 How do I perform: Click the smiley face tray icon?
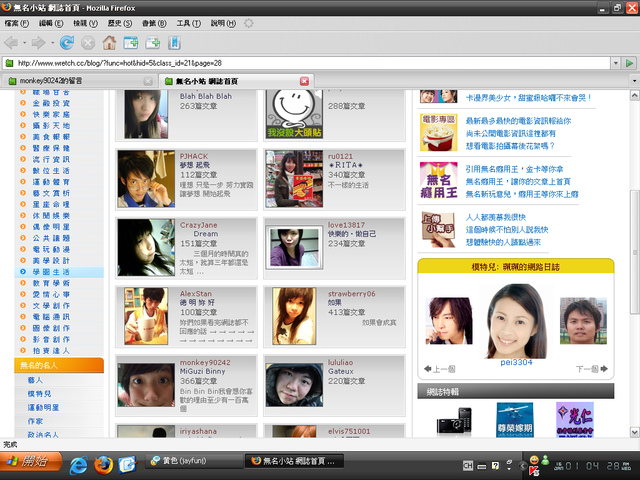(x=533, y=460)
